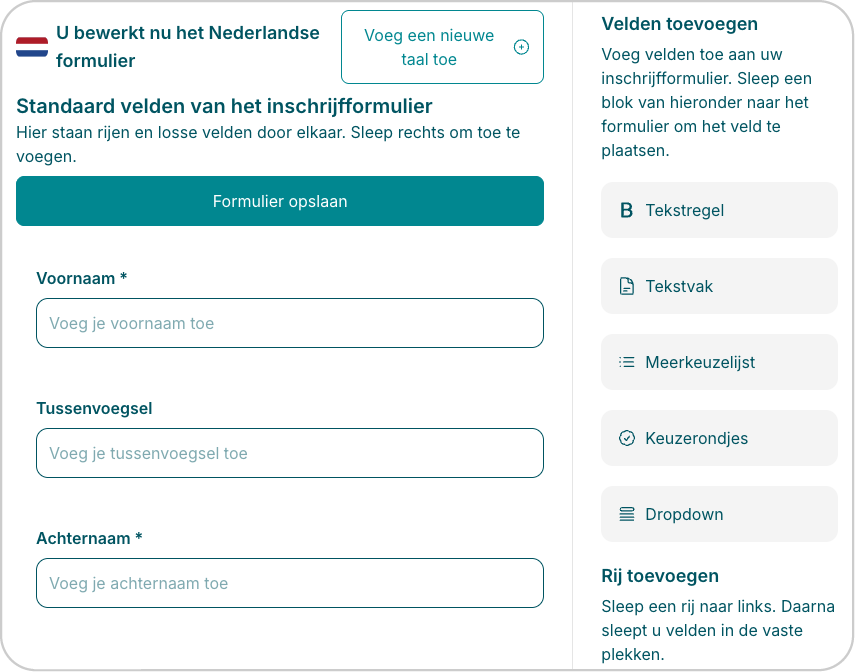Select the Keuzerondjes field block
This screenshot has height=672, width=855.
(719, 438)
